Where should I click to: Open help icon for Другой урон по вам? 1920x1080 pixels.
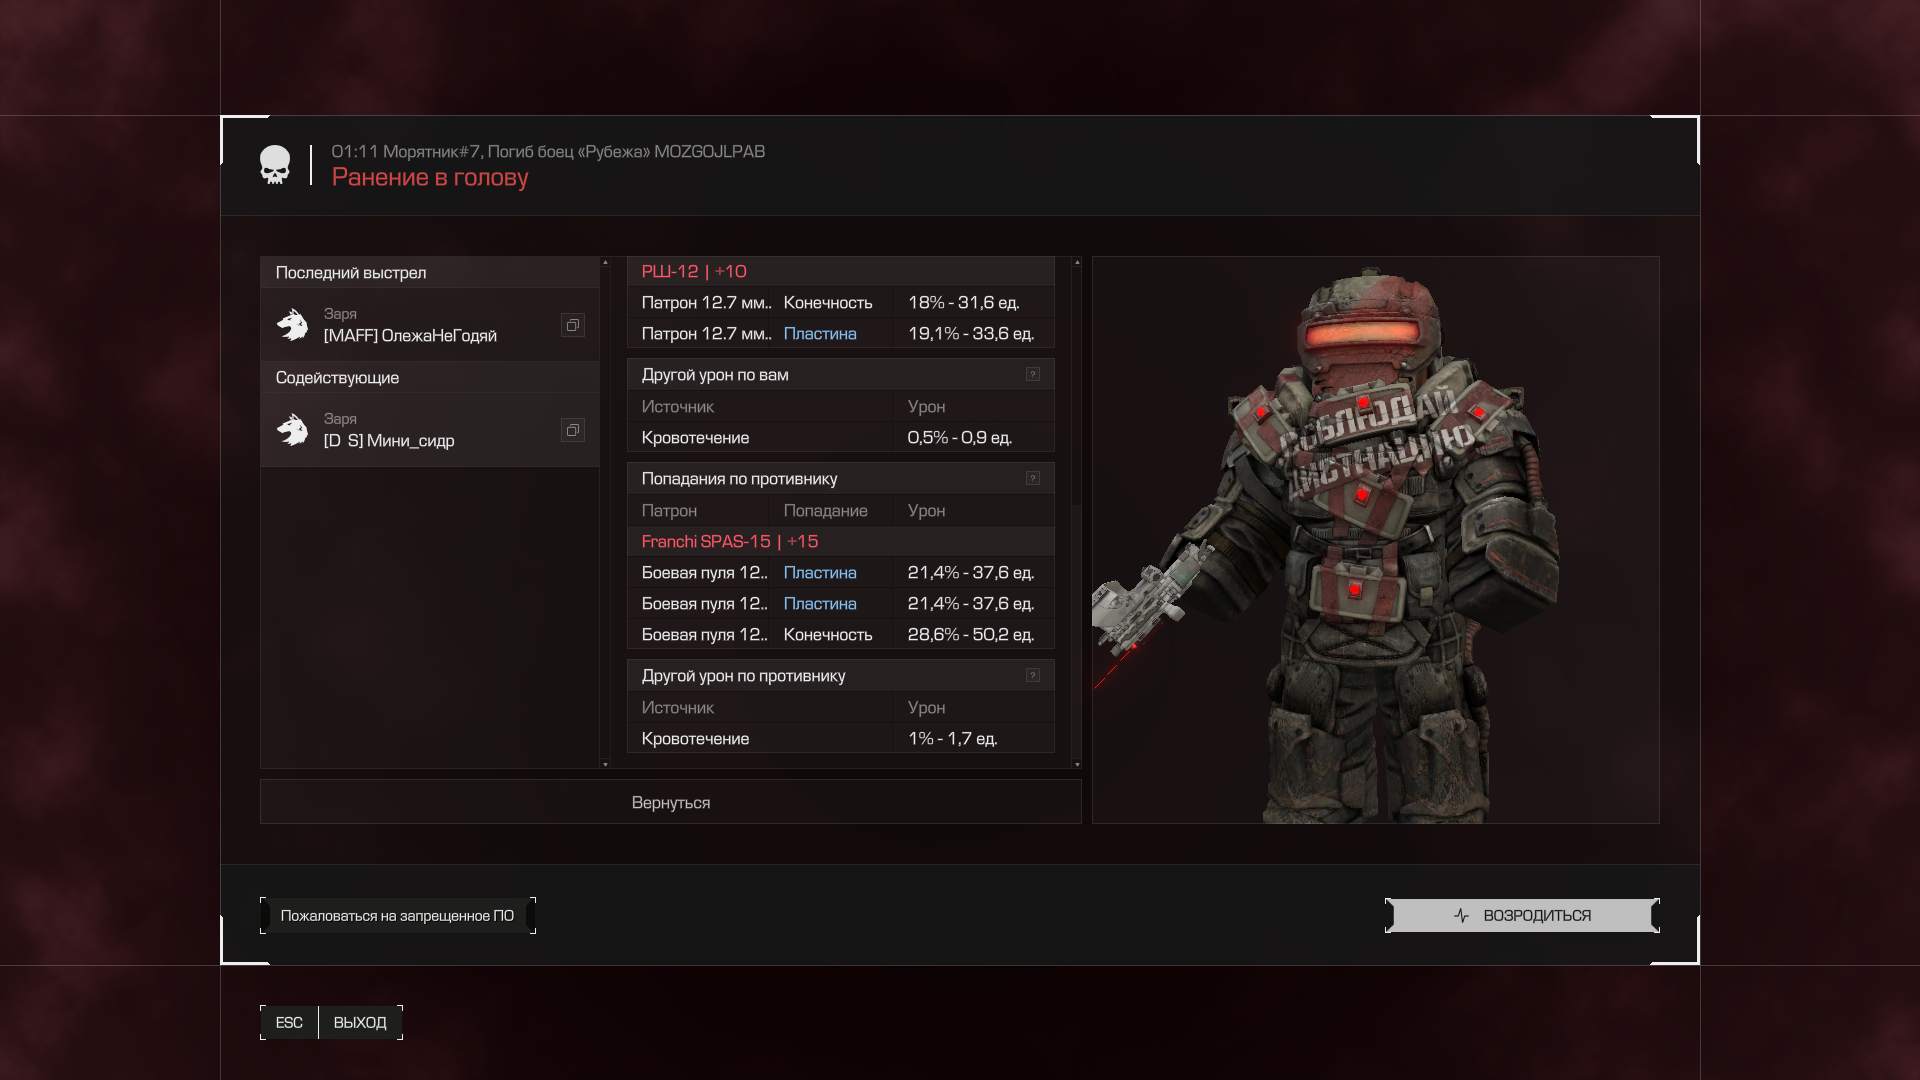(1032, 374)
